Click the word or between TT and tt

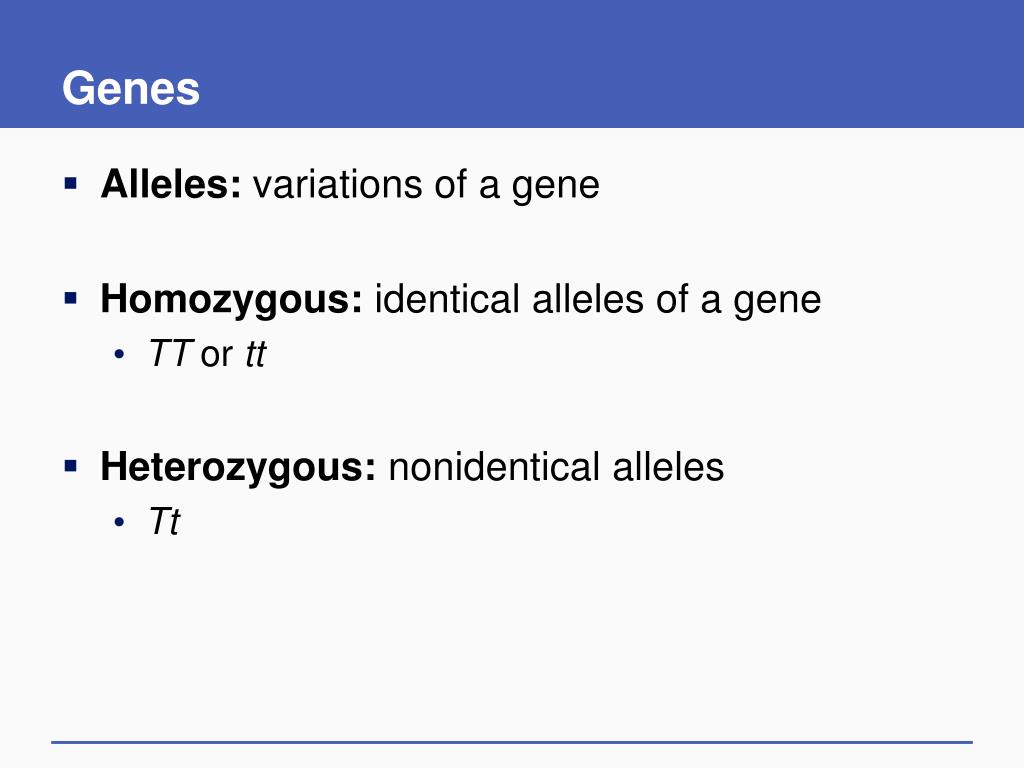(x=216, y=357)
